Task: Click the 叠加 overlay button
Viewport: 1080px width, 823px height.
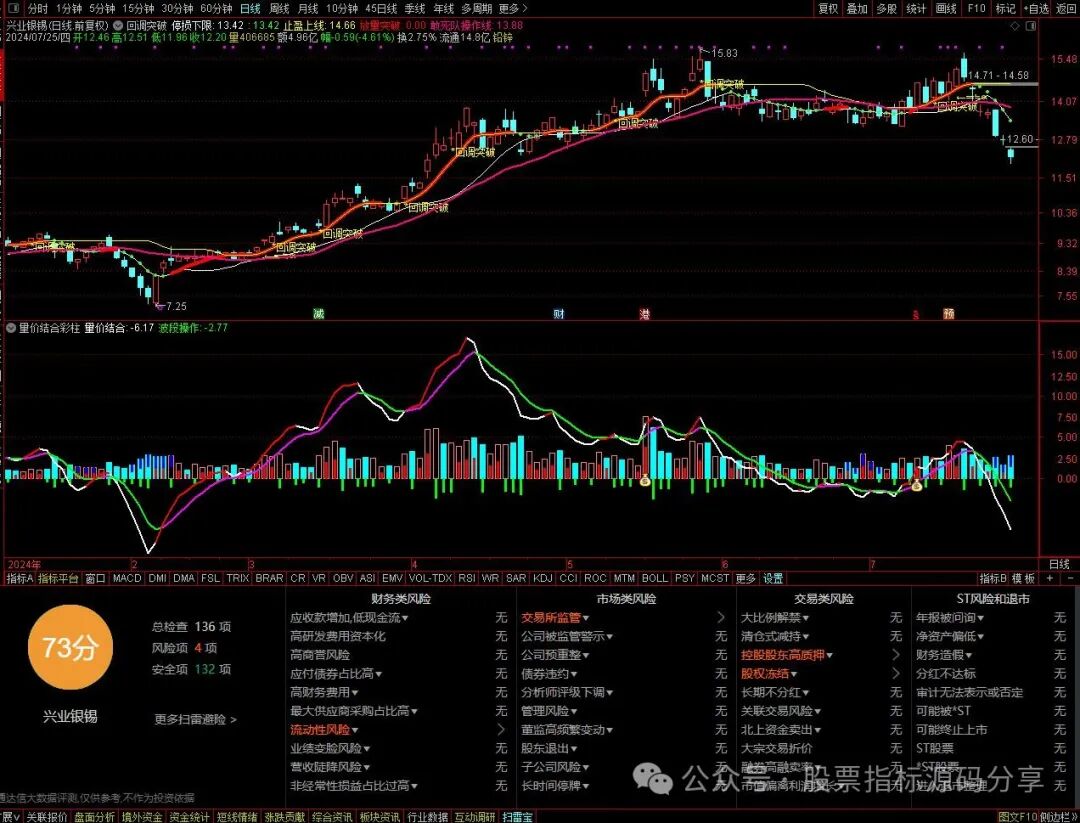Action: point(858,8)
